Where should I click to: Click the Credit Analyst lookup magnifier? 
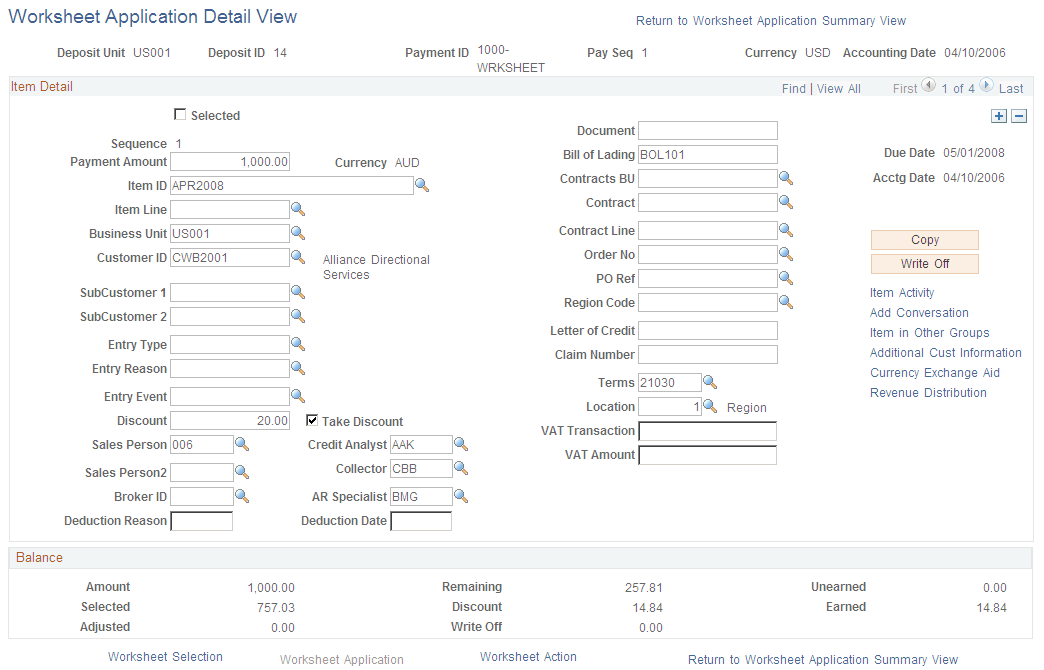pyautogui.click(x=460, y=444)
